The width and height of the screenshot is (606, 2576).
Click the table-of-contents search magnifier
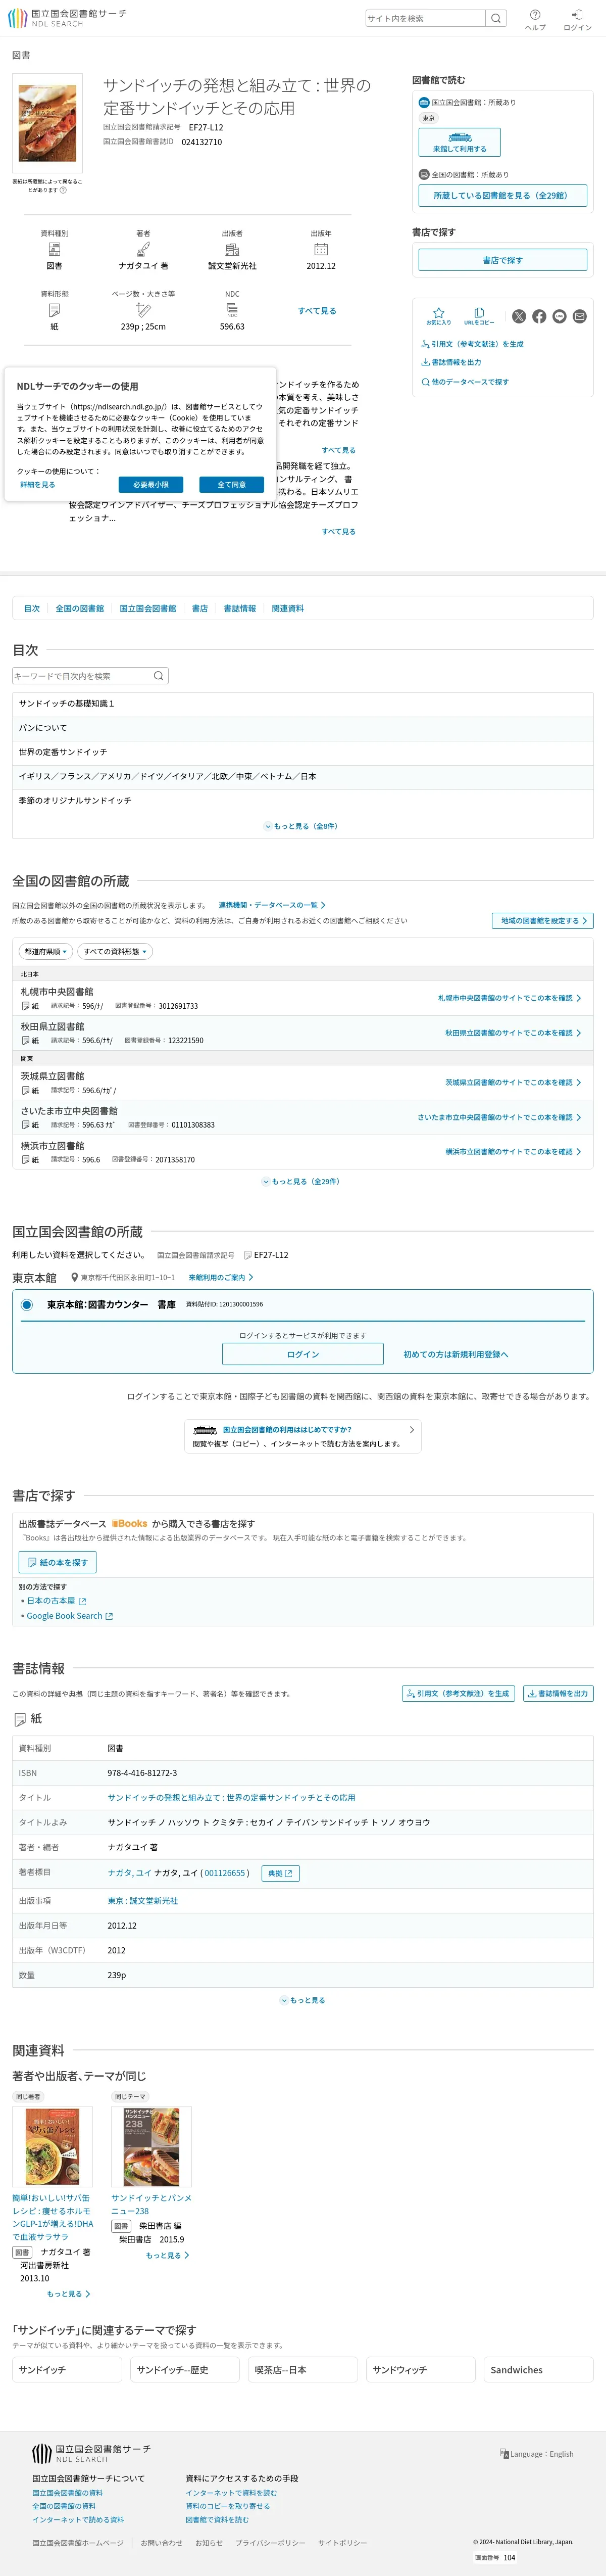(x=158, y=676)
